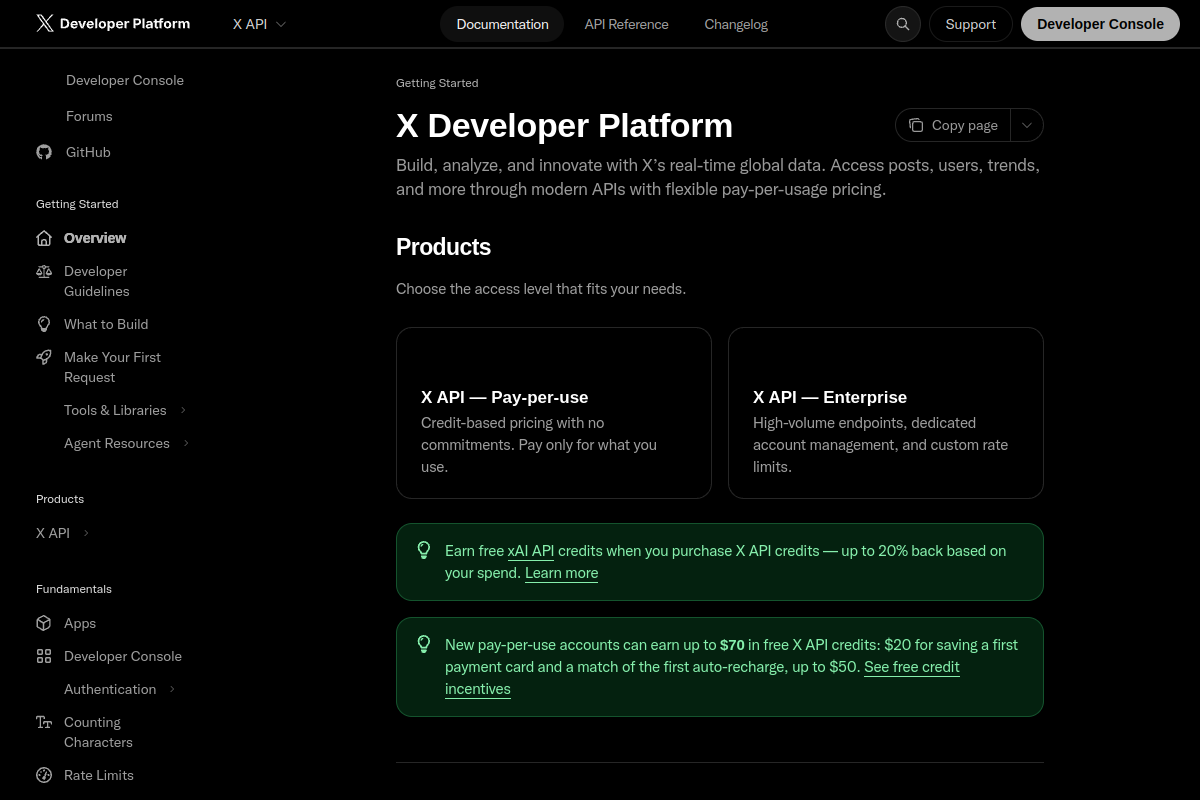This screenshot has width=1200, height=800.
Task: Open Make Your First Request page
Action: pyautogui.click(x=112, y=367)
